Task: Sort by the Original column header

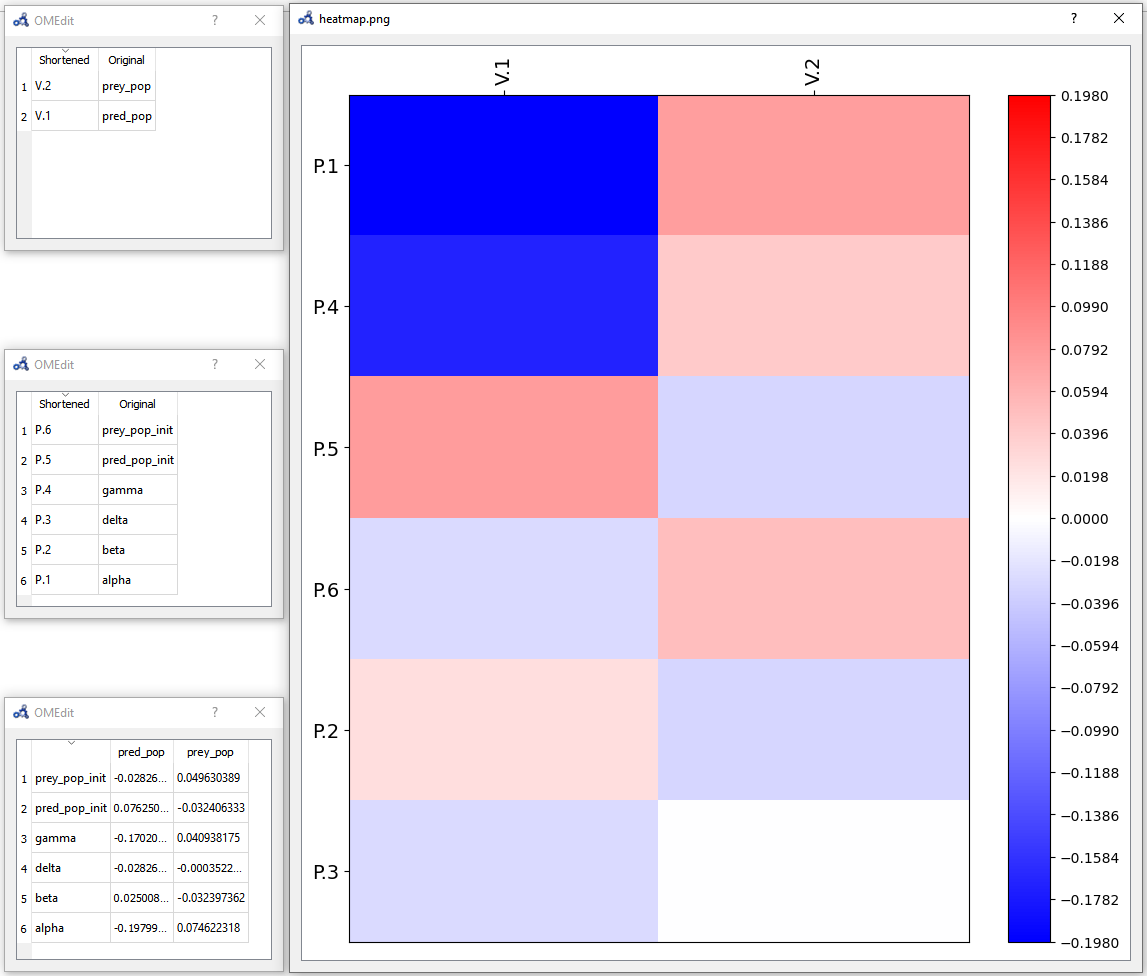Action: click(126, 59)
